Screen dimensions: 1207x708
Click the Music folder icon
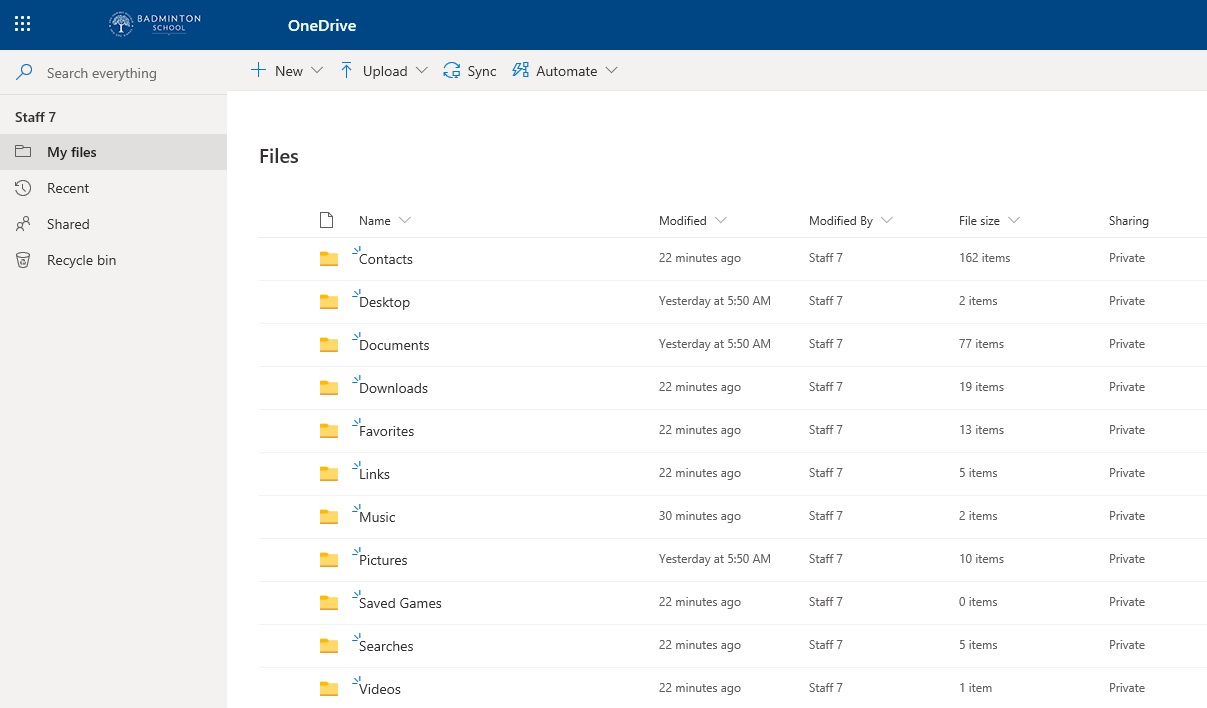pos(329,517)
